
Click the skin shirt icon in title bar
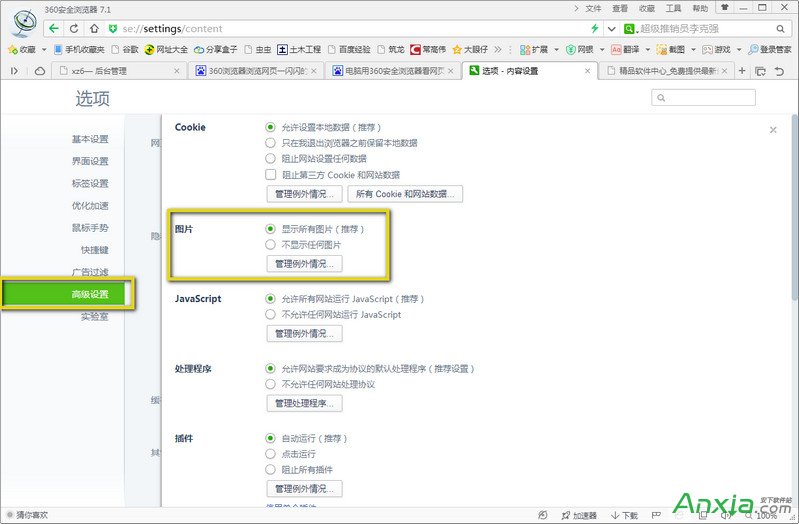click(725, 8)
